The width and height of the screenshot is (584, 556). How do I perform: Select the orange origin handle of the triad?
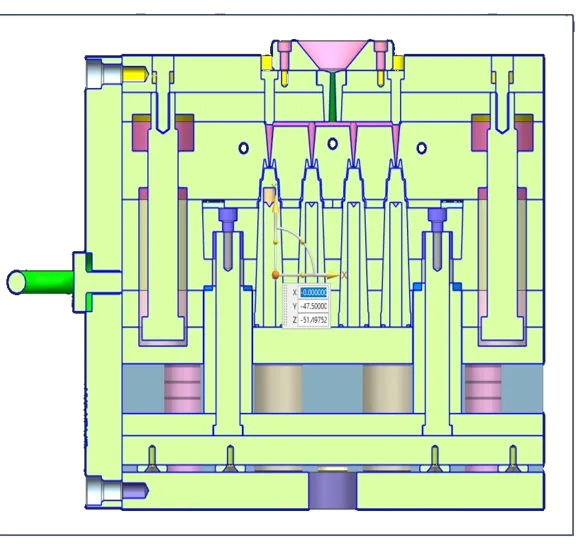coord(275,275)
